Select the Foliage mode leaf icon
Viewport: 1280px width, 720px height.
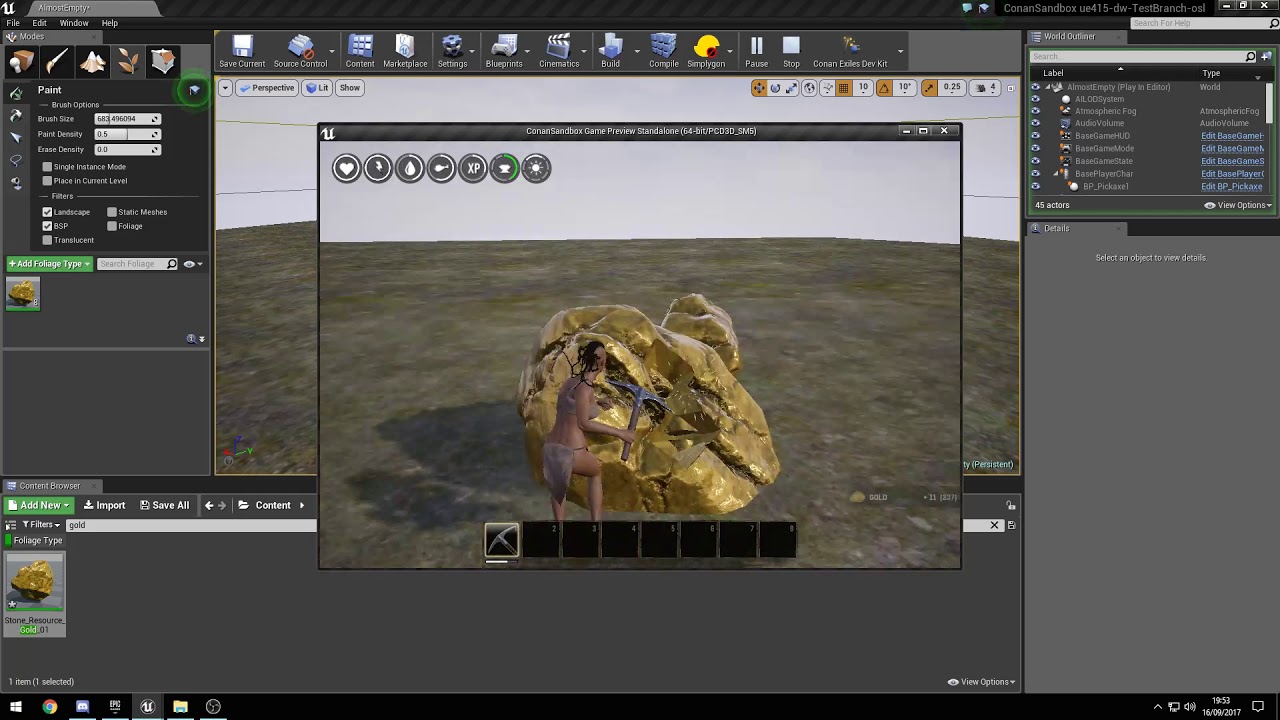click(x=128, y=62)
